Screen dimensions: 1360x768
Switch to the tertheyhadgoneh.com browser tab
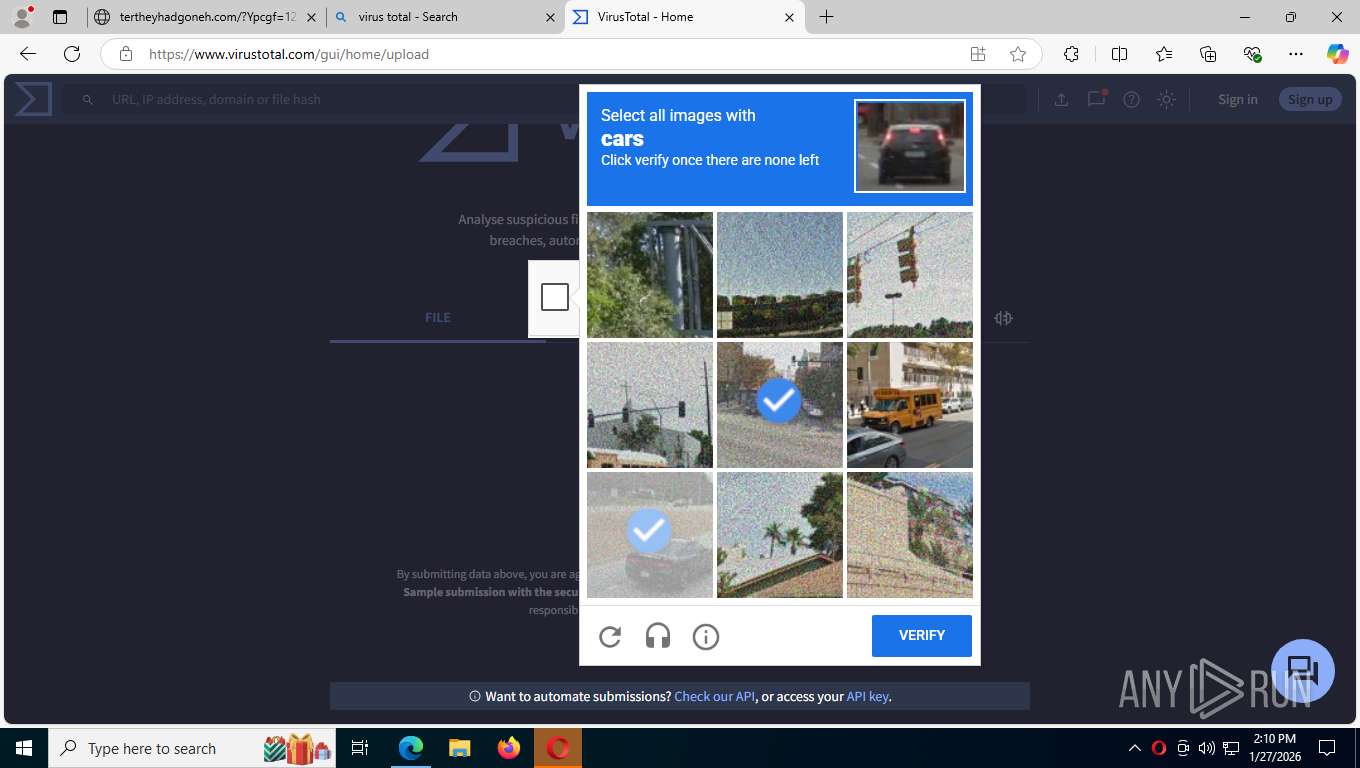tap(205, 17)
